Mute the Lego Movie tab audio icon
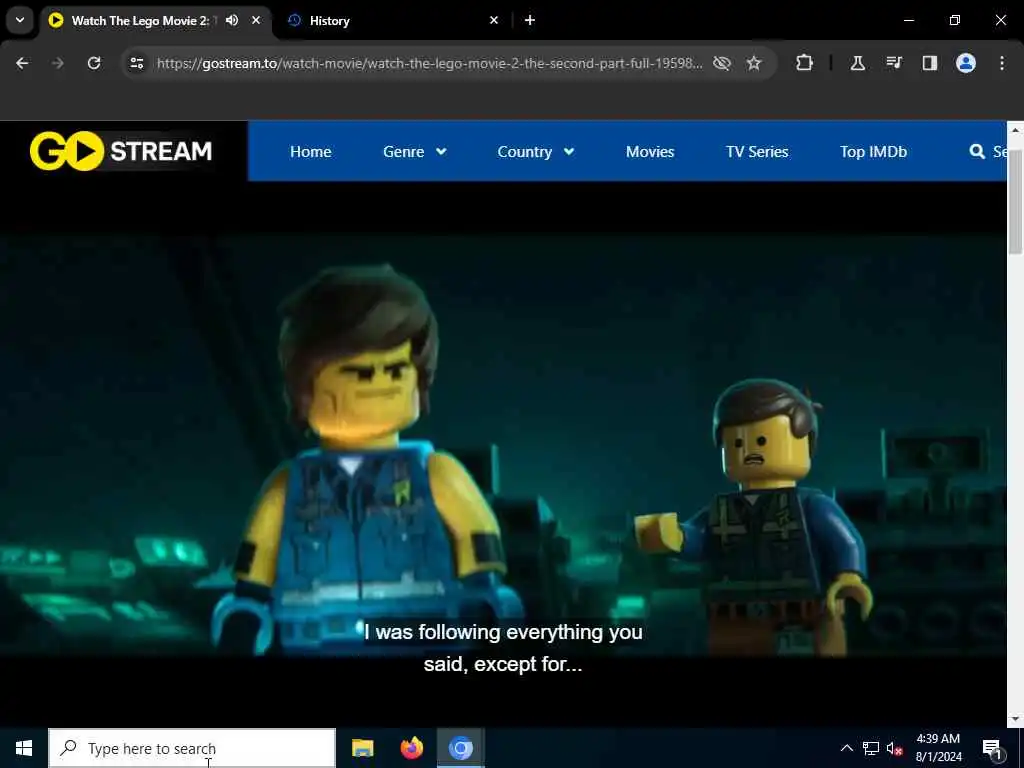 click(x=232, y=20)
